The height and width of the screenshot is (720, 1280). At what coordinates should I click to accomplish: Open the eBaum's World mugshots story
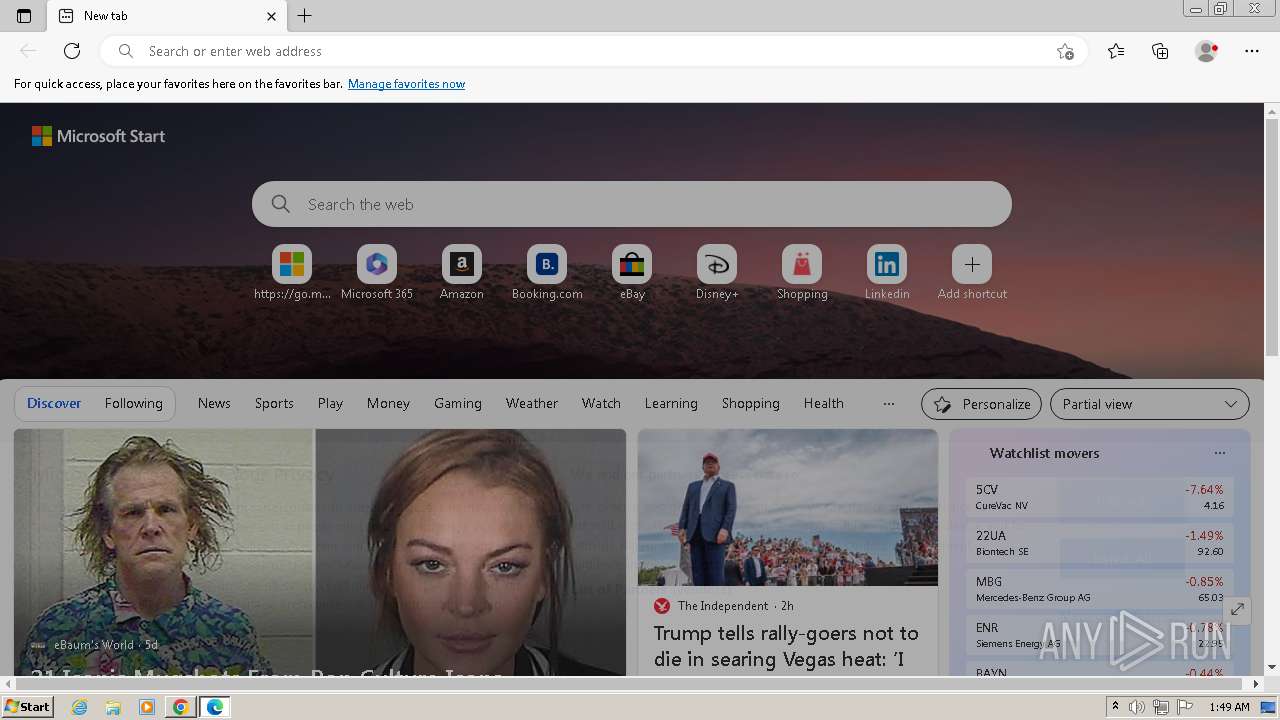(x=320, y=553)
